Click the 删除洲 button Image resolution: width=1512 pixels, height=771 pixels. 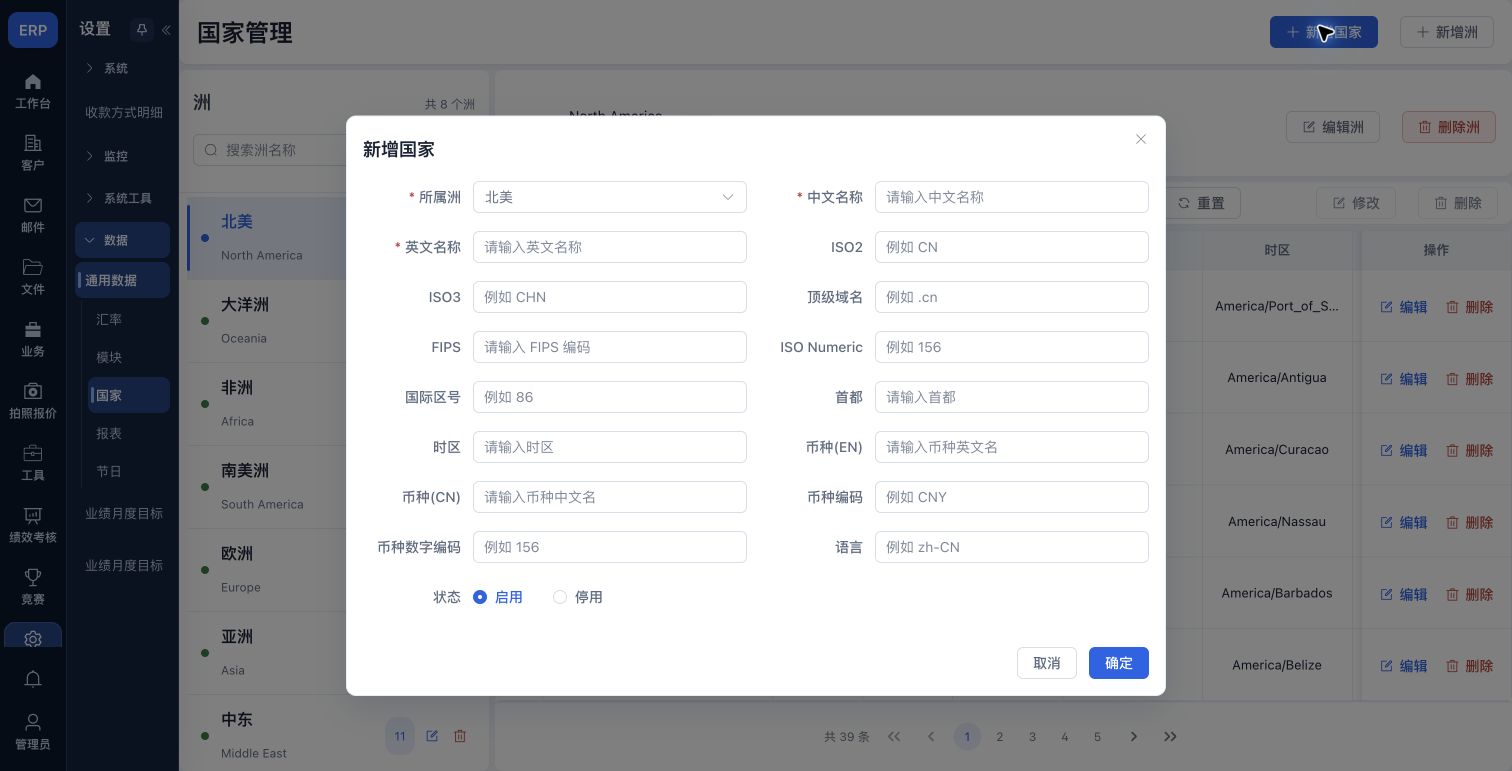click(x=1448, y=127)
